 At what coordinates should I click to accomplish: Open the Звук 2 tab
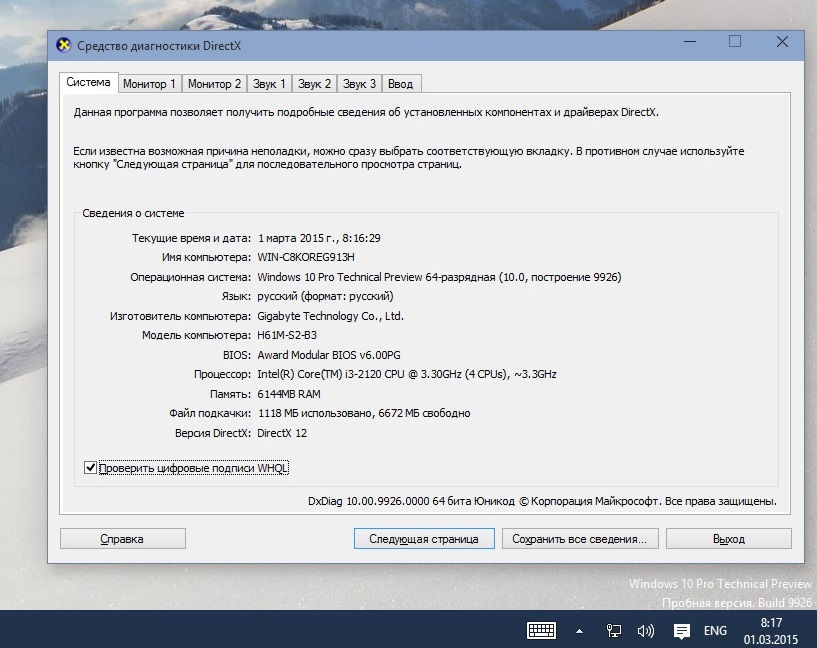[x=314, y=84]
